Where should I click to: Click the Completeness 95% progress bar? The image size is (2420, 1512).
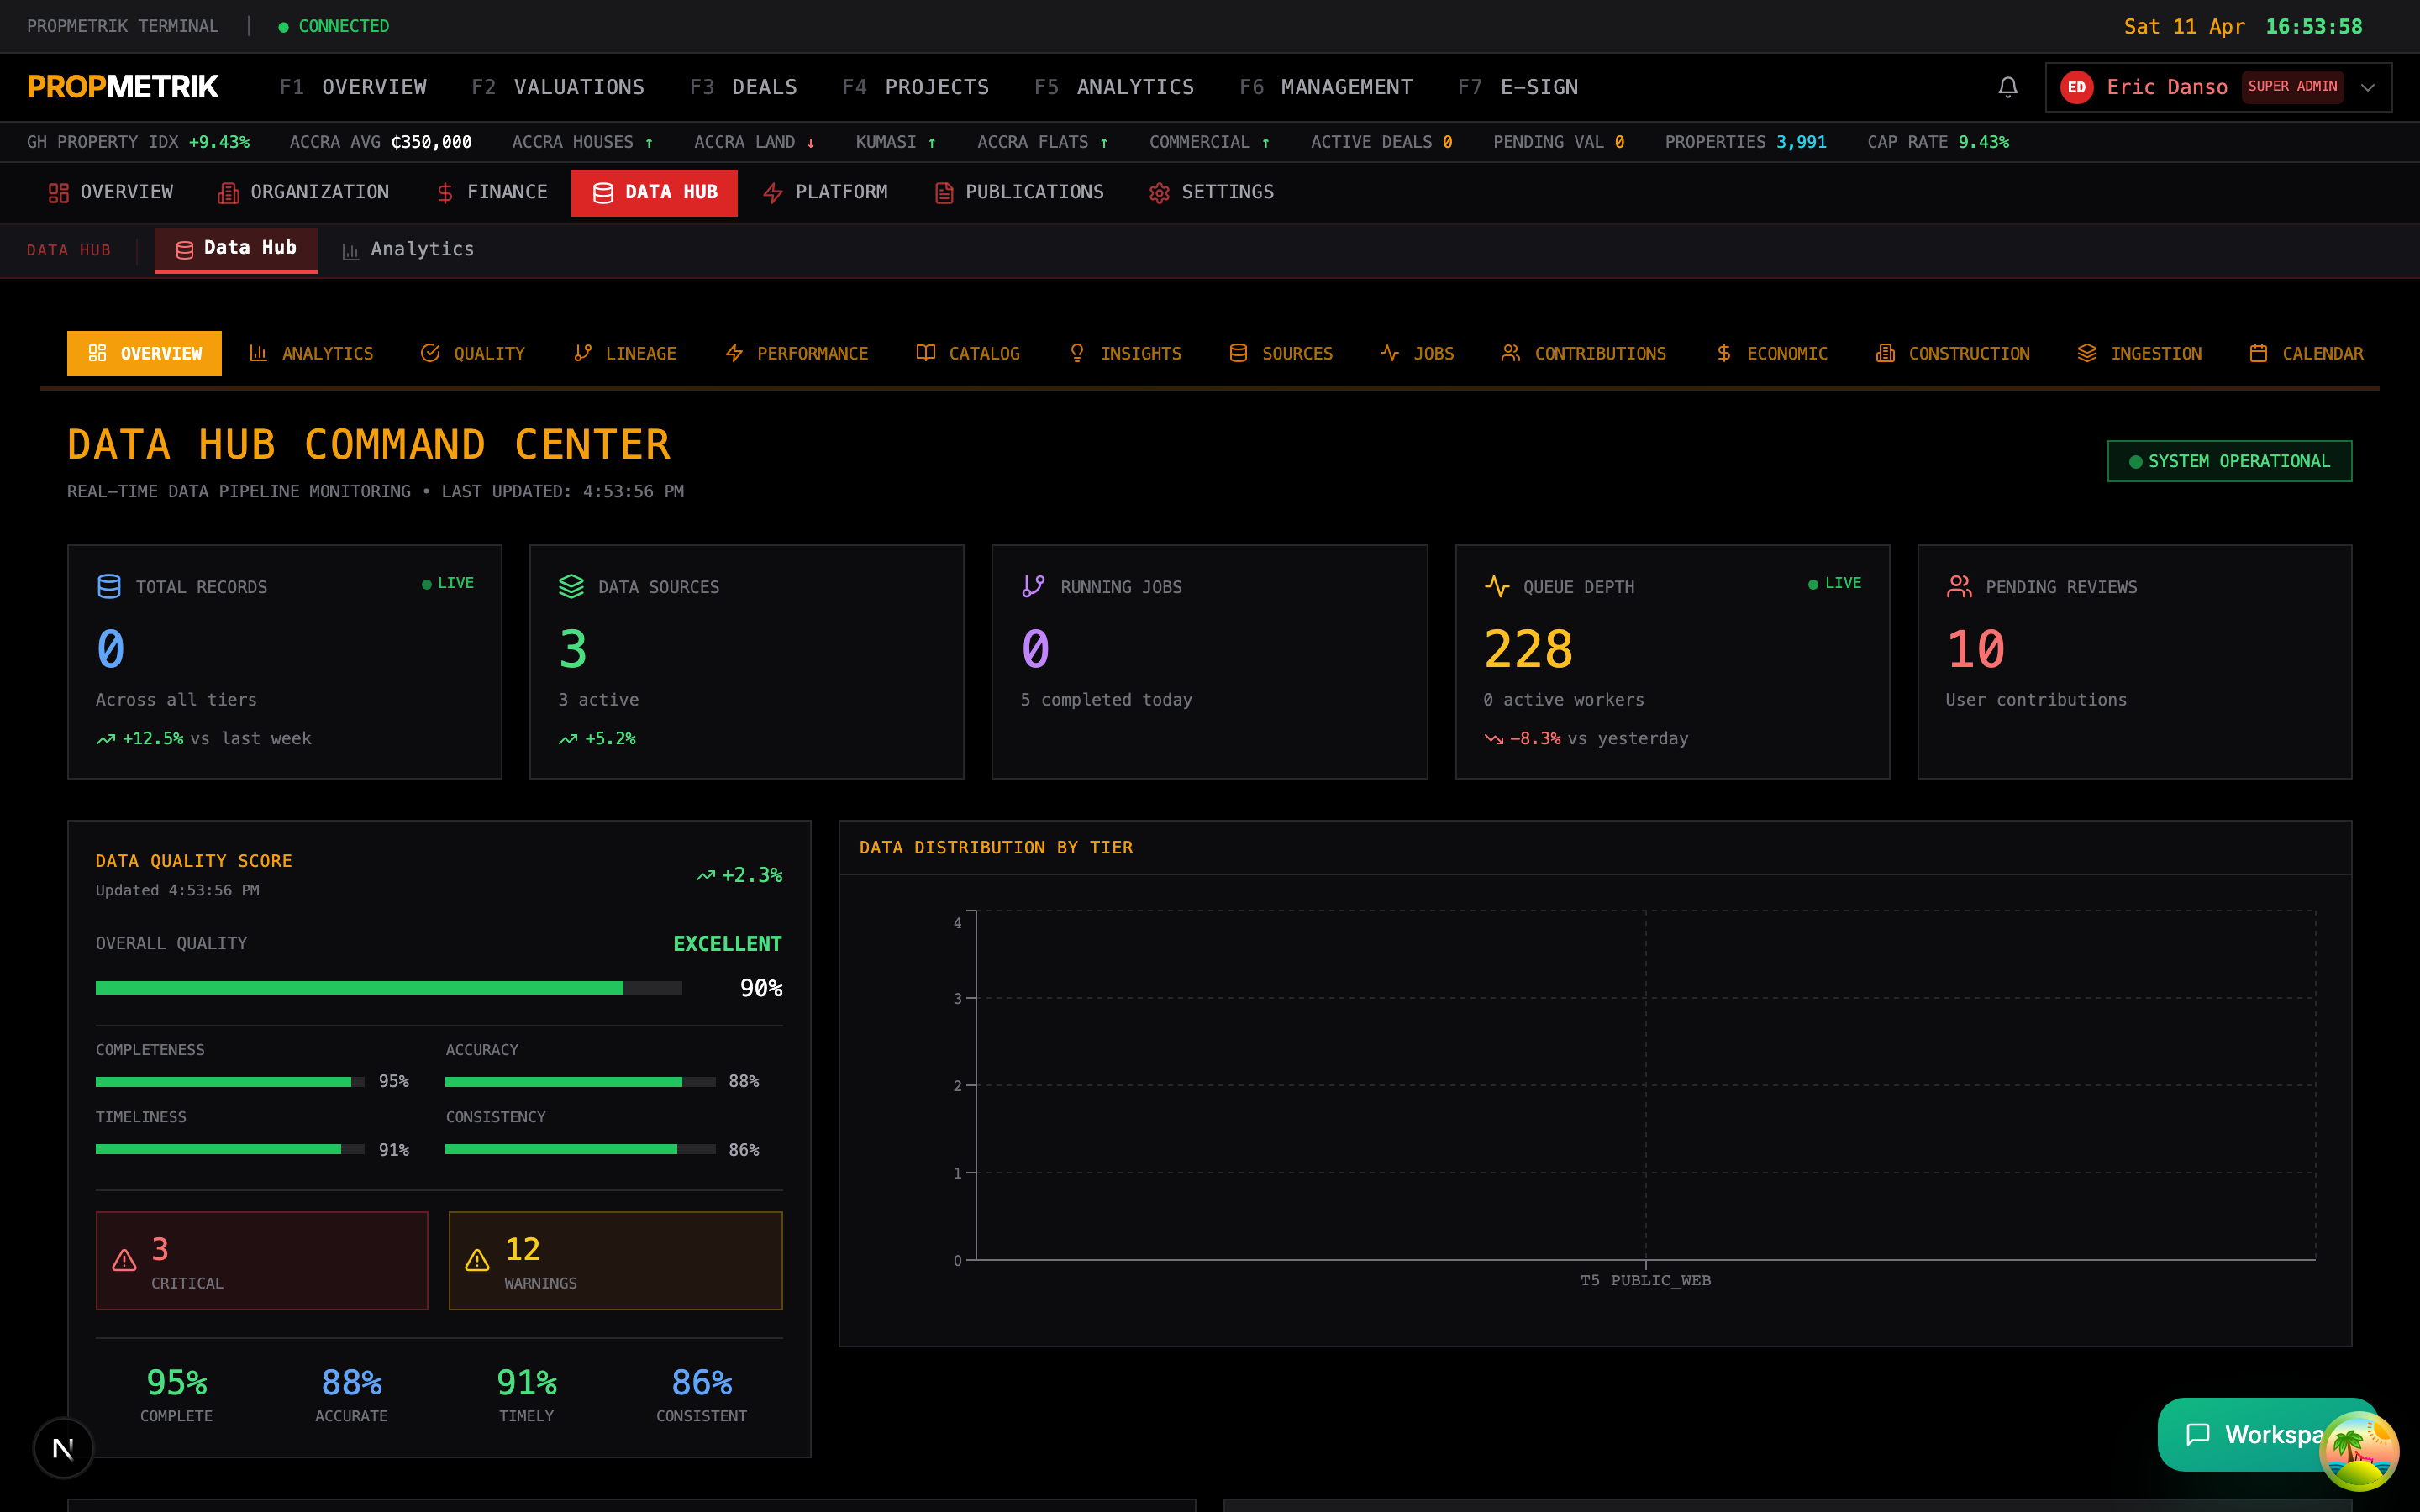[230, 1082]
